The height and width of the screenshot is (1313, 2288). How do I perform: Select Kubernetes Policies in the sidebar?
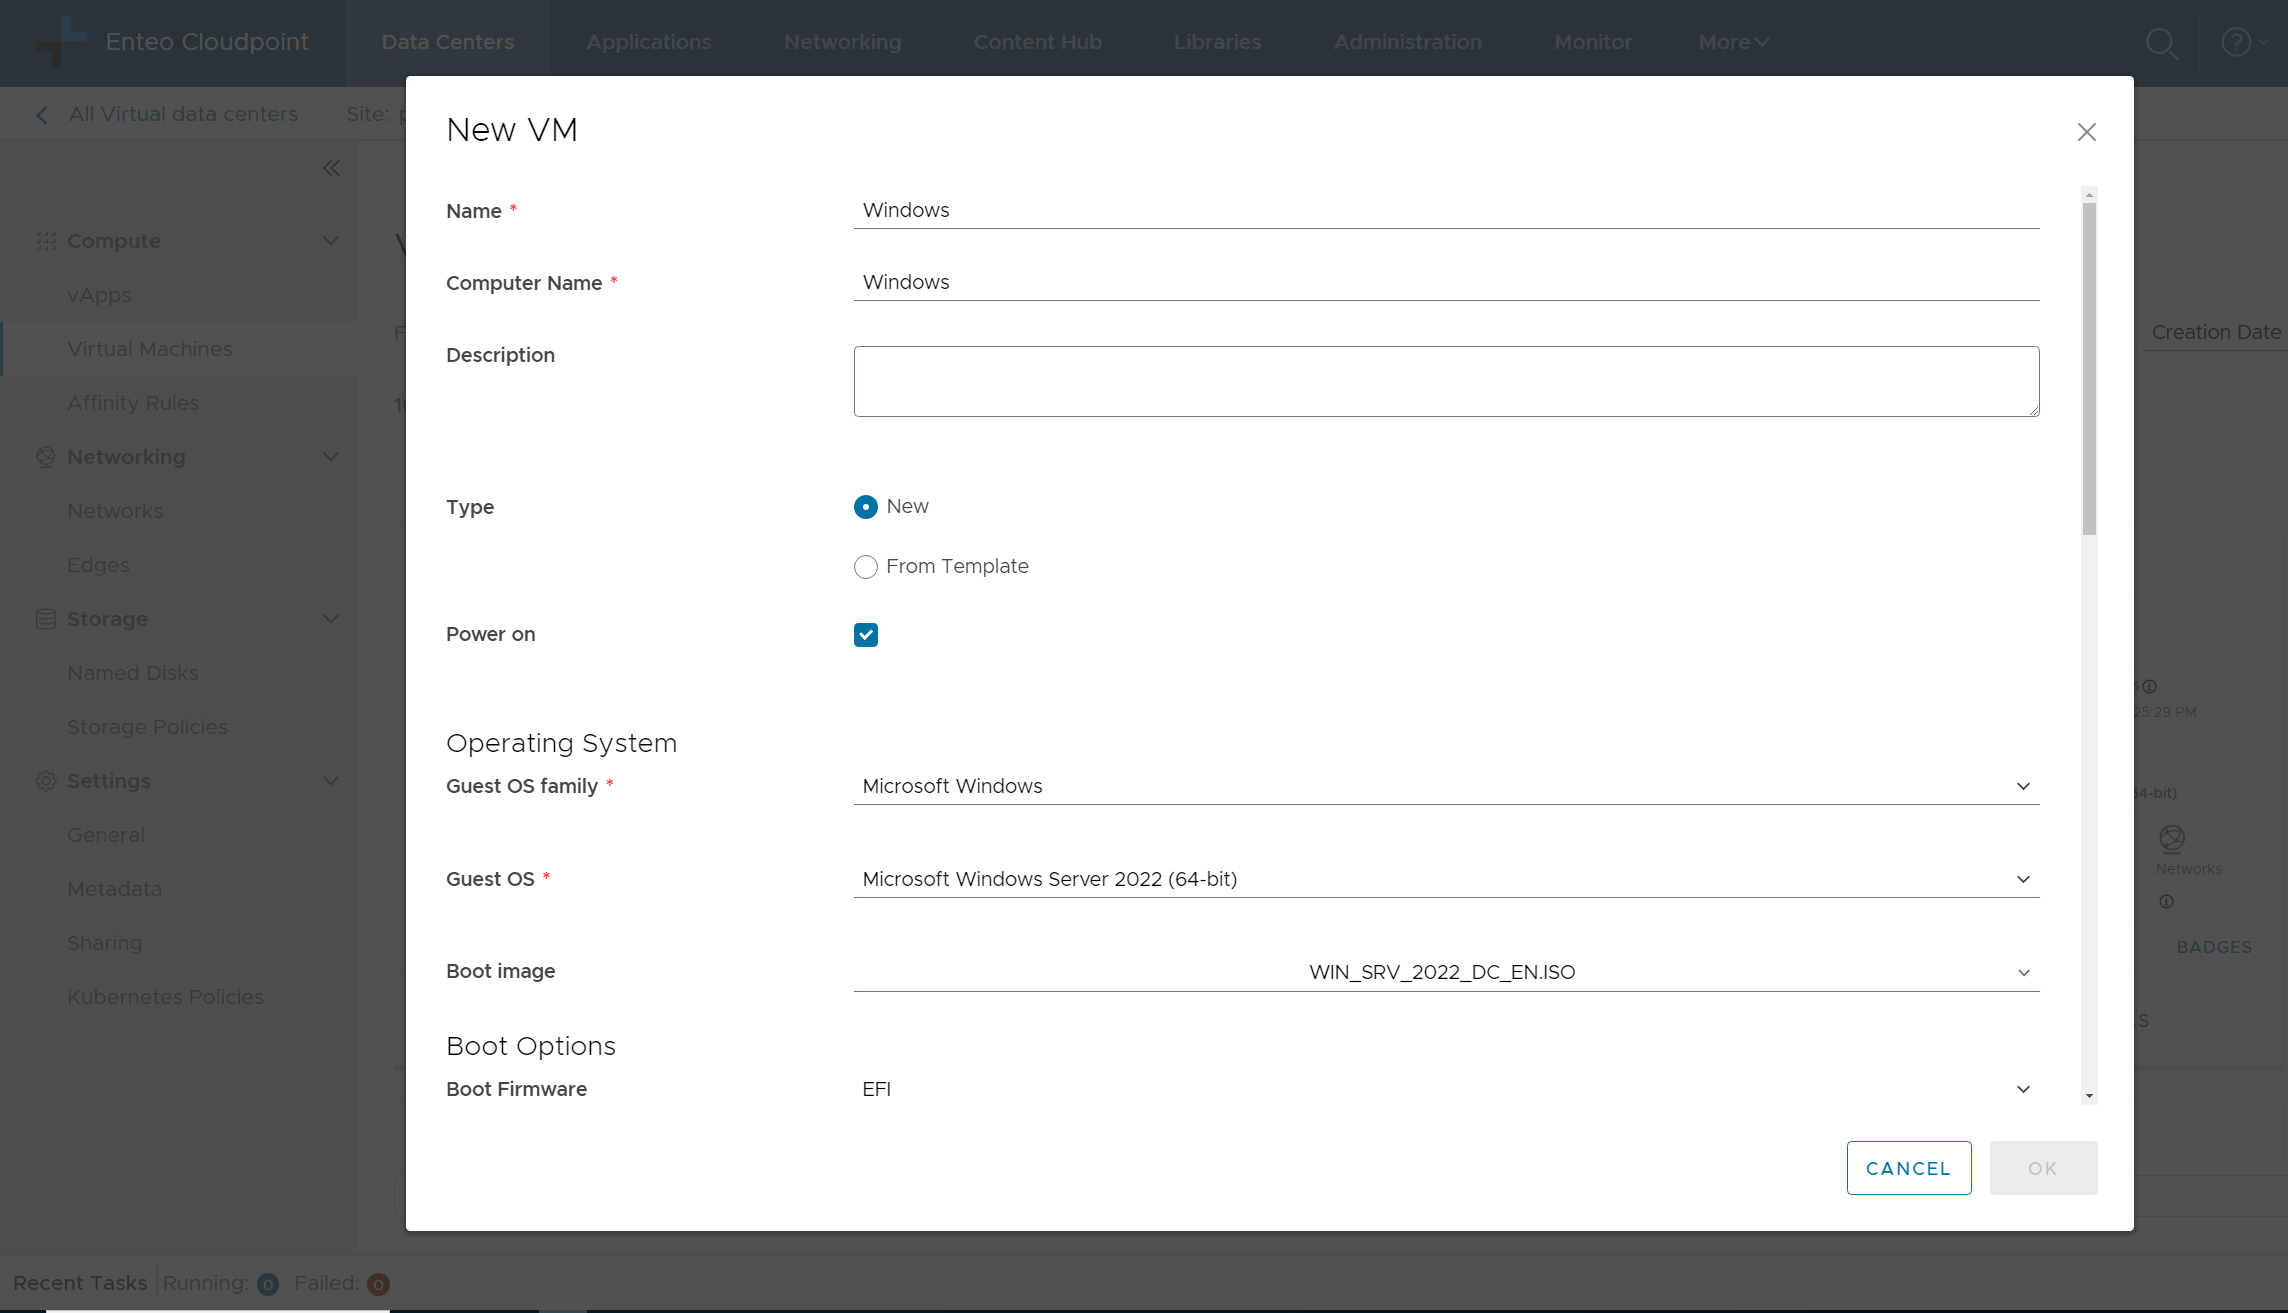[x=165, y=997]
